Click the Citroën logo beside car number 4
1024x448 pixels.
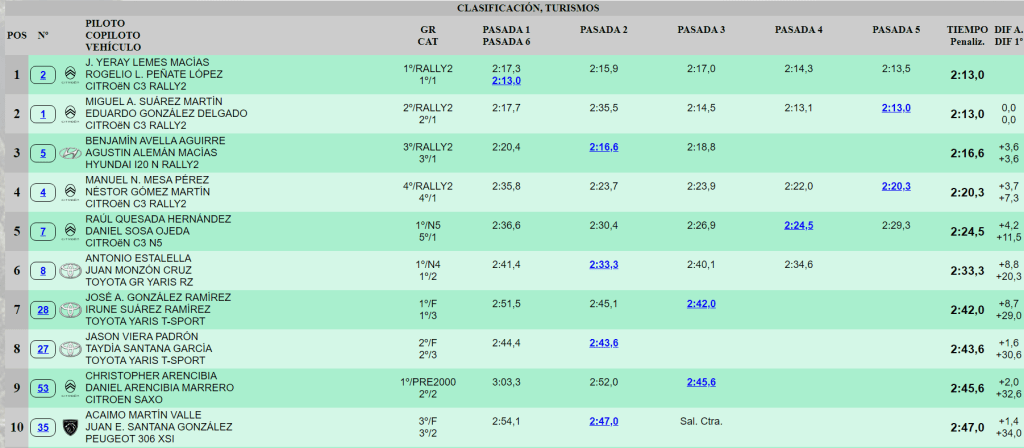pos(70,192)
